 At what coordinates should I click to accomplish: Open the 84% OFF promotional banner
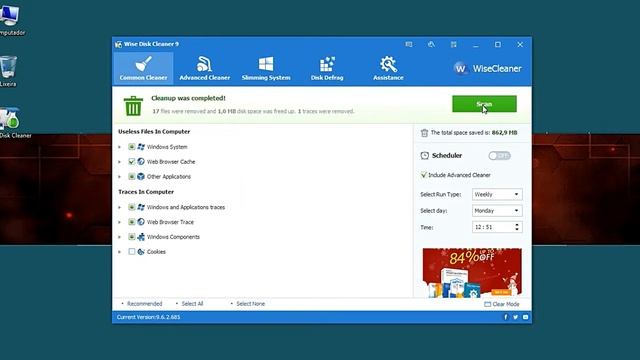point(472,272)
